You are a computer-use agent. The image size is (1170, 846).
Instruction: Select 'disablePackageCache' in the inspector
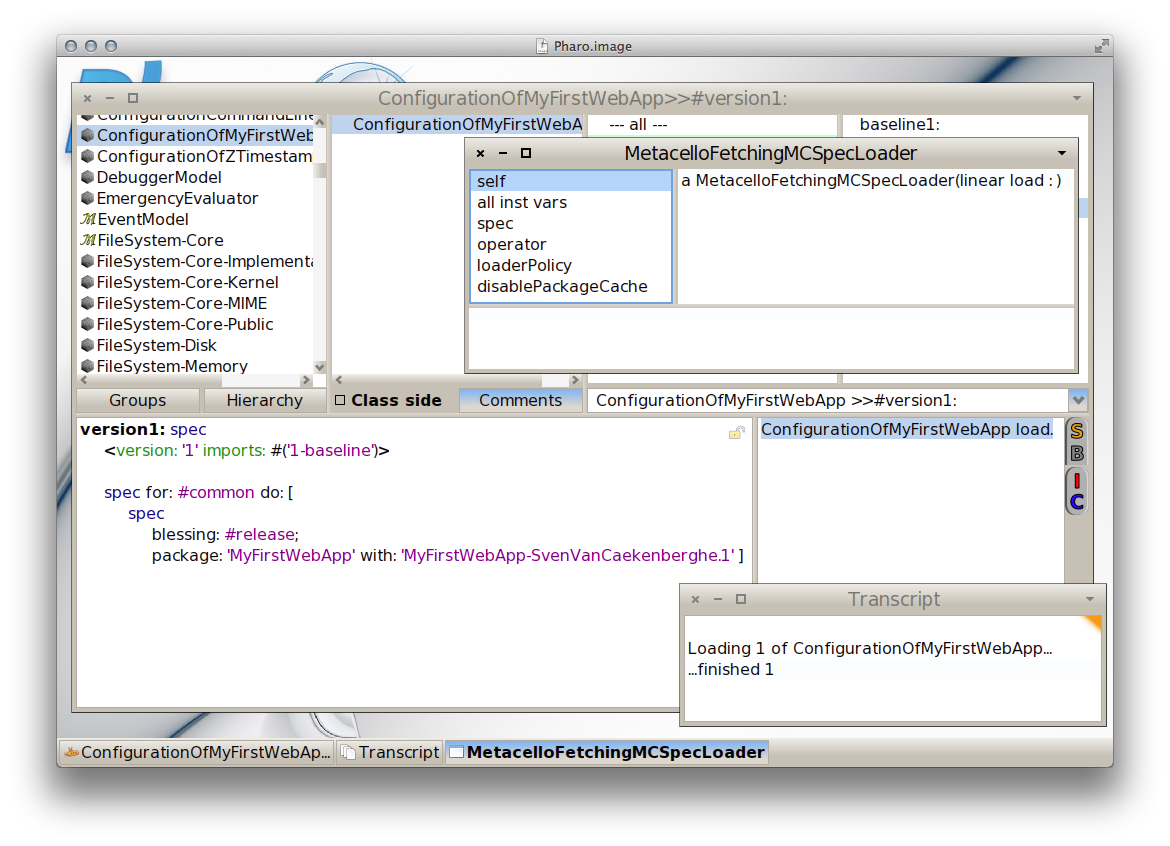point(571,286)
